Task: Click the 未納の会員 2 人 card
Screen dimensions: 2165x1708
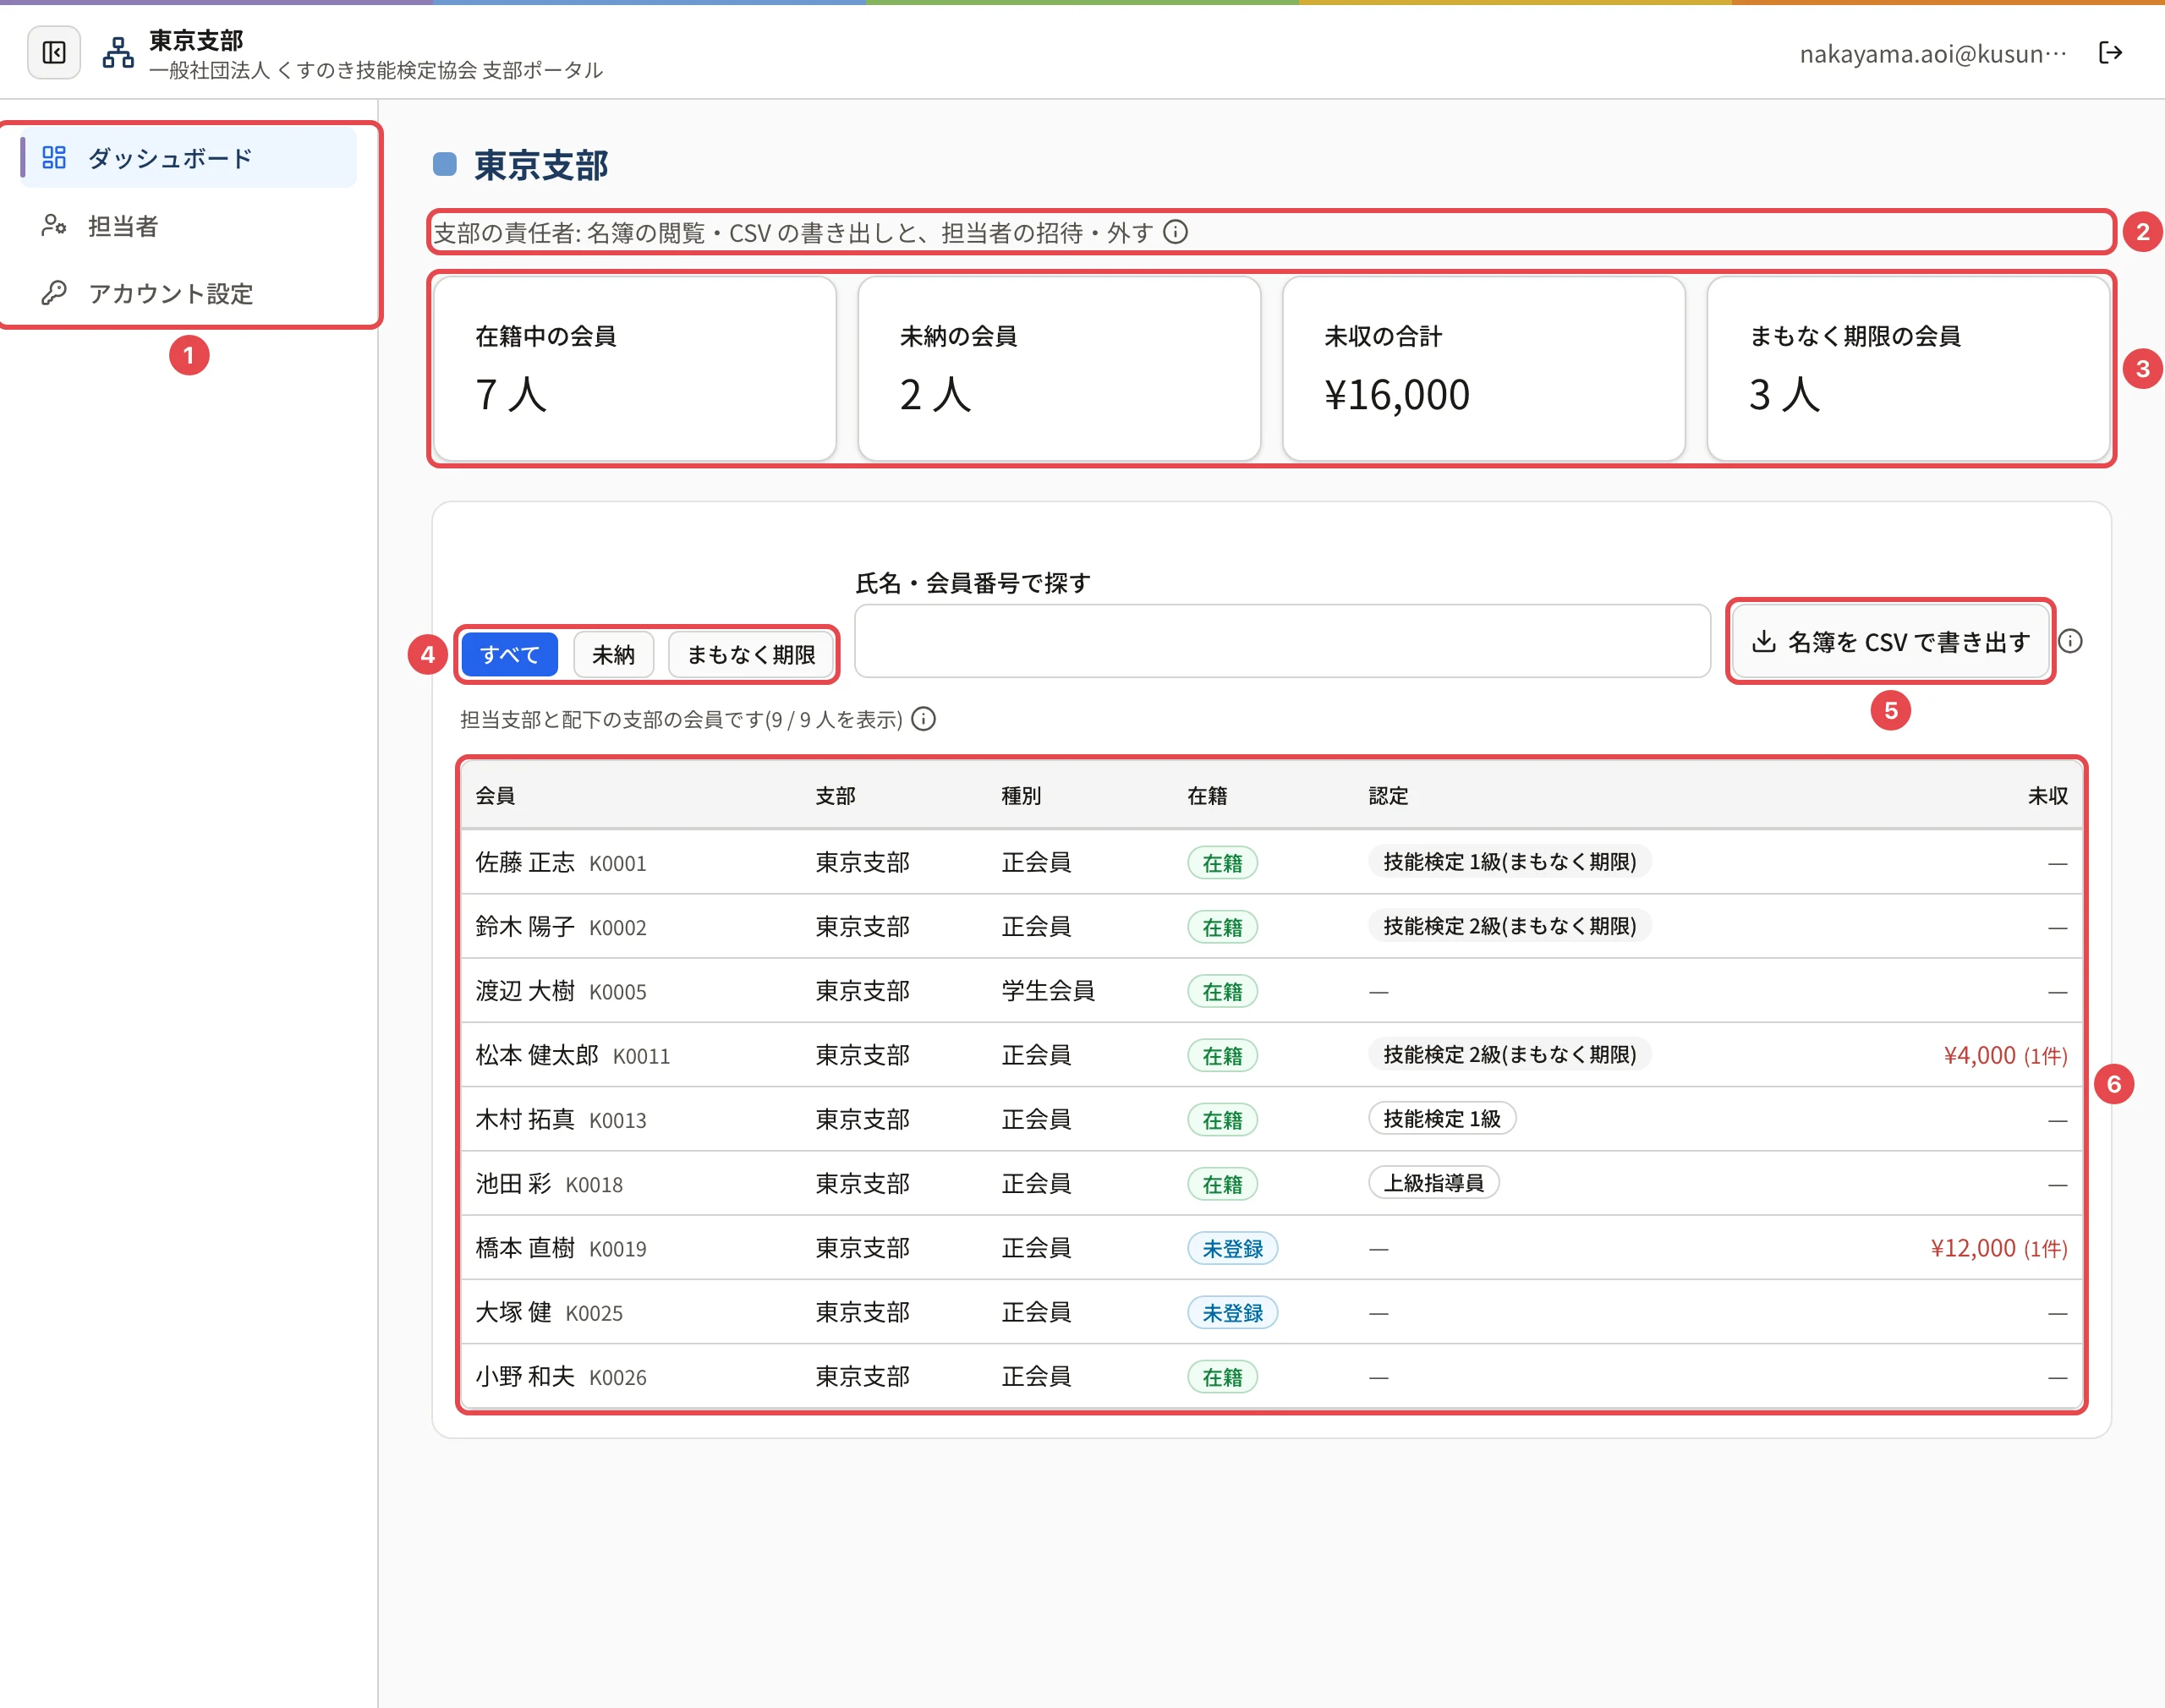Action: pos(1059,369)
